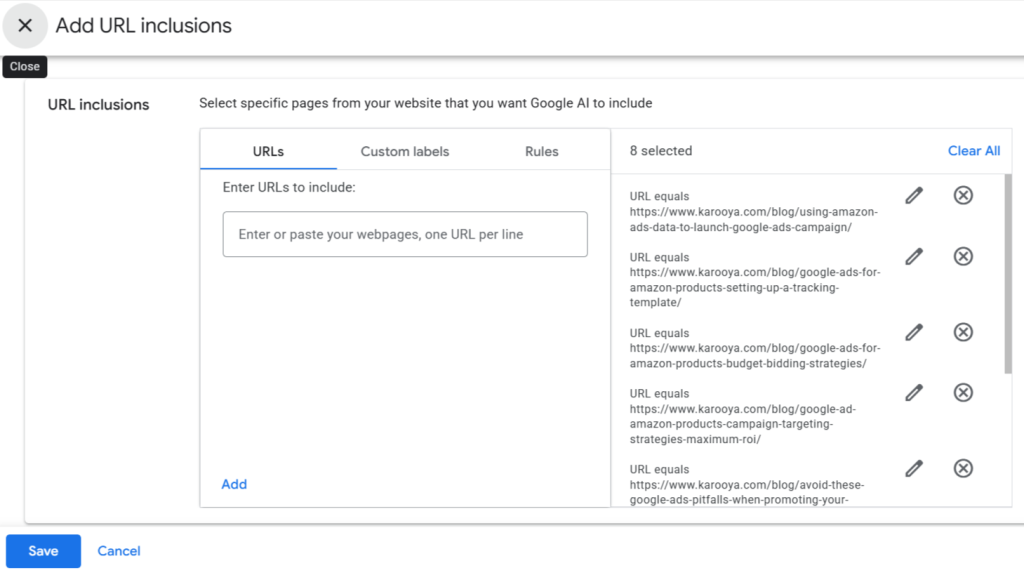Viewport: 1024px width, 575px height.
Task: Open the Rules tab
Action: tap(542, 151)
